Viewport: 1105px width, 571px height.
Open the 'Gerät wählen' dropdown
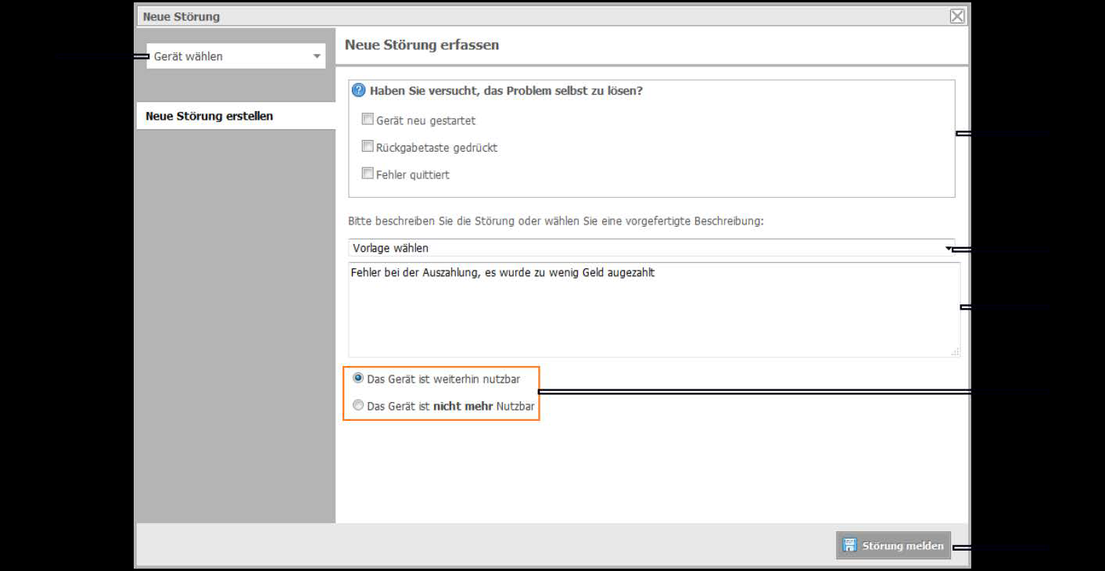(236, 56)
